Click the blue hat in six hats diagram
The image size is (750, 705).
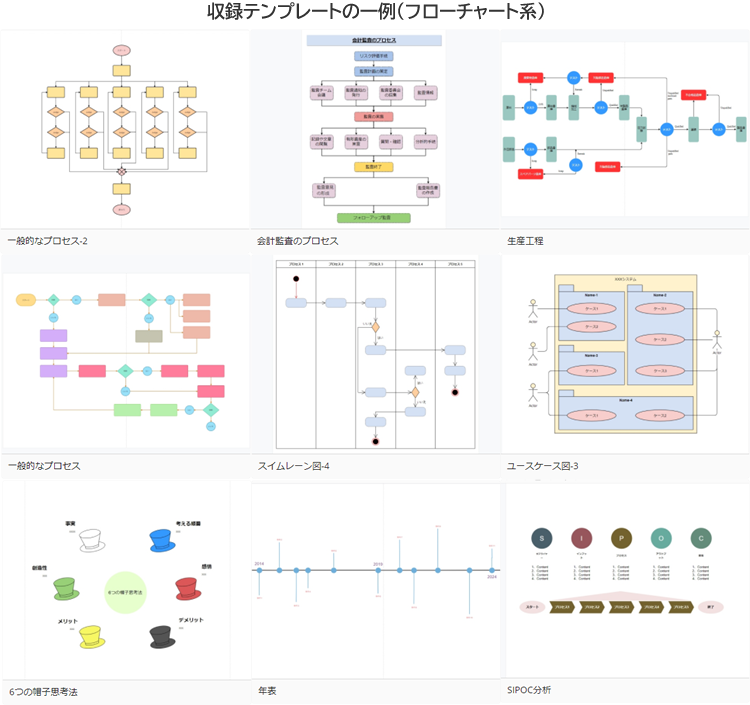[x=163, y=540]
